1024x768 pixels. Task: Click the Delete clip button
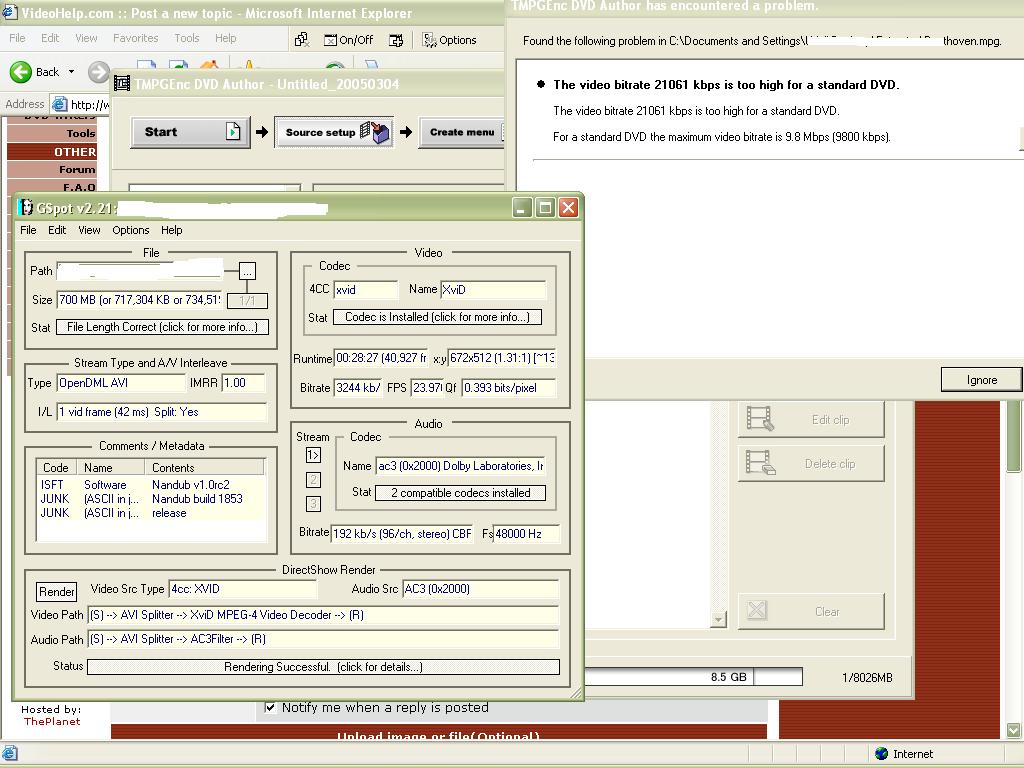click(x=811, y=464)
